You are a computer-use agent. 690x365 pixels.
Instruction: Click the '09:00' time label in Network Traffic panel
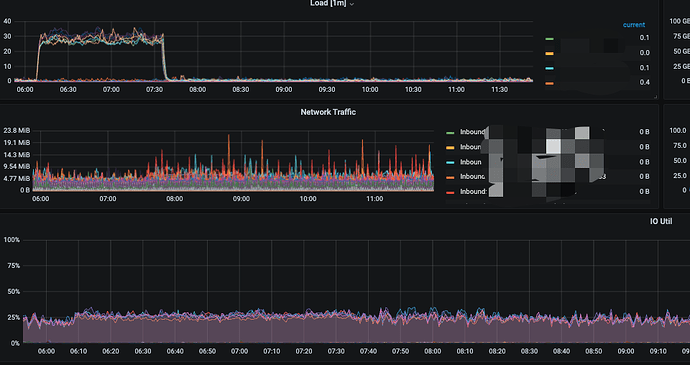241,199
